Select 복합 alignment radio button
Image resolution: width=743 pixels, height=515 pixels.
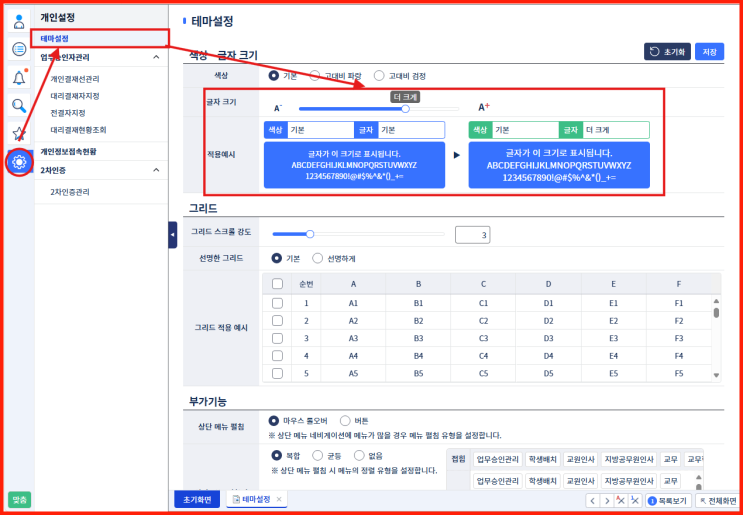(x=276, y=456)
